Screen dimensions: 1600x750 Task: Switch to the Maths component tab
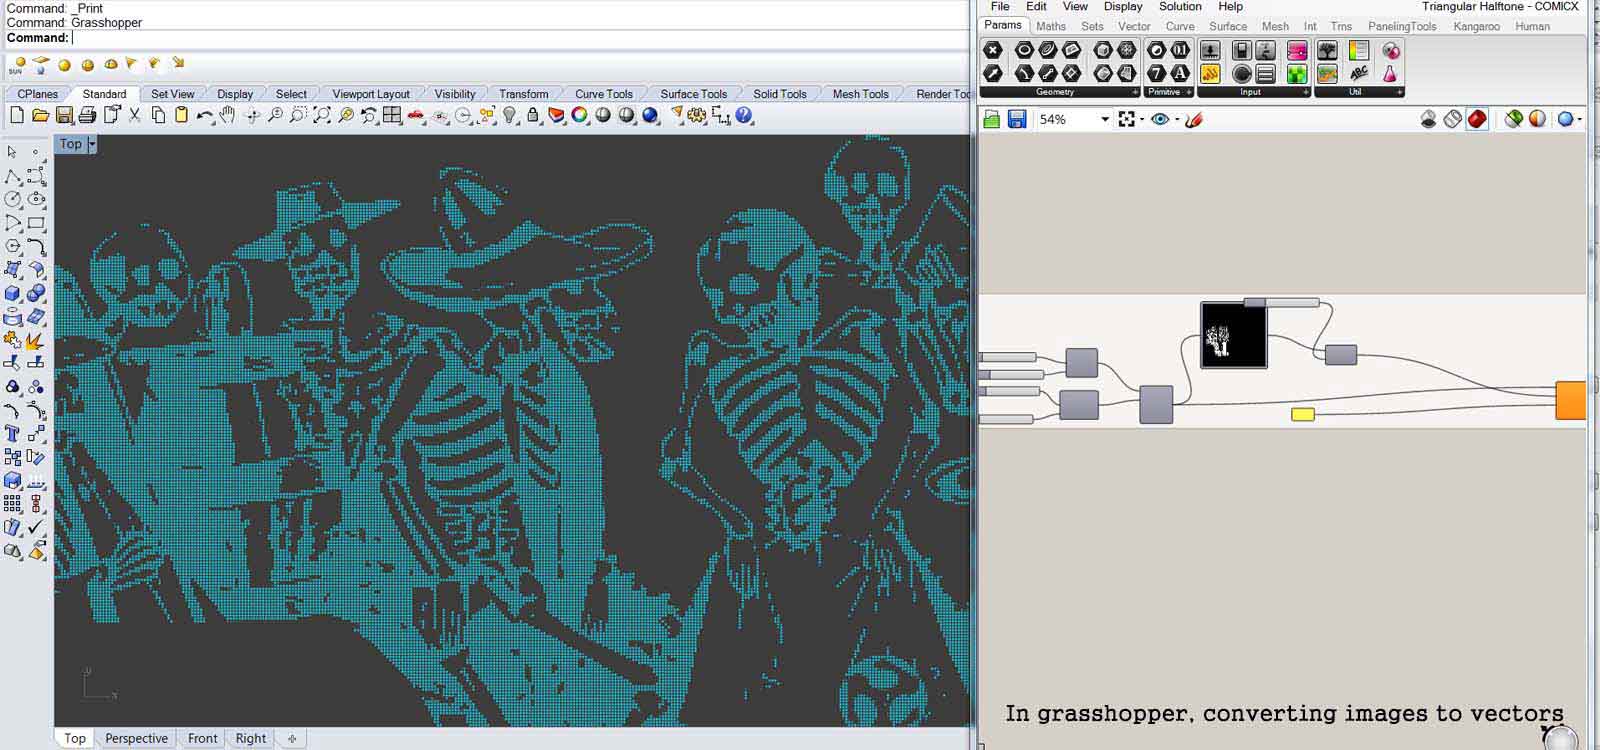(x=1051, y=26)
